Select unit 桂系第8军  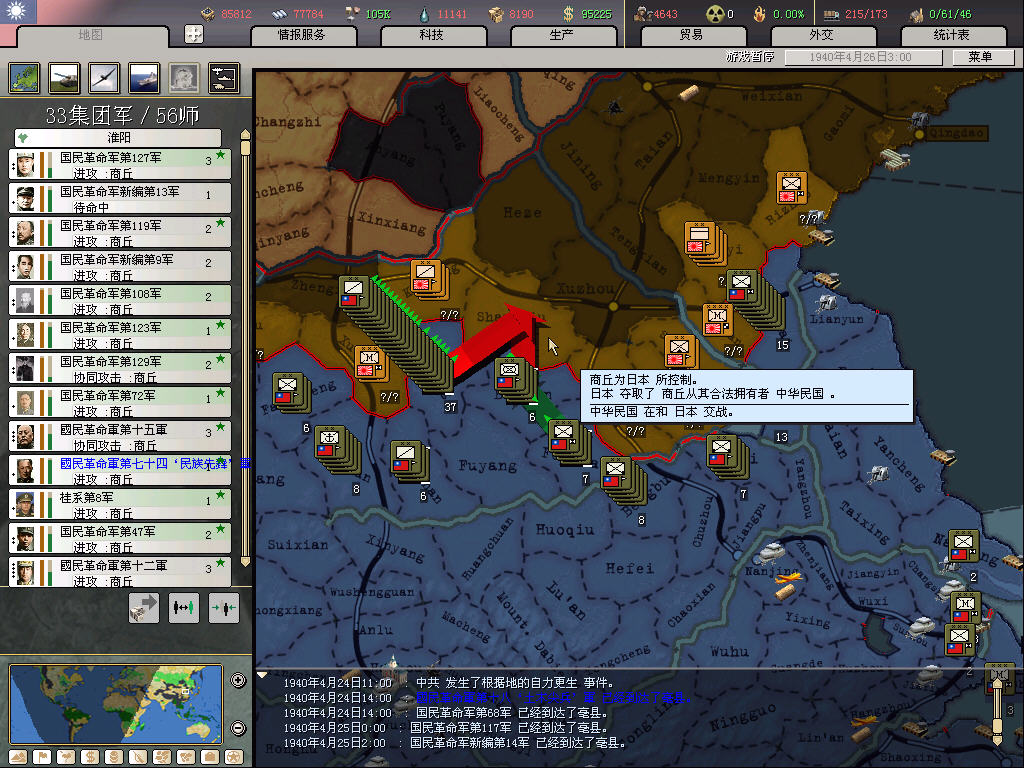pos(120,504)
